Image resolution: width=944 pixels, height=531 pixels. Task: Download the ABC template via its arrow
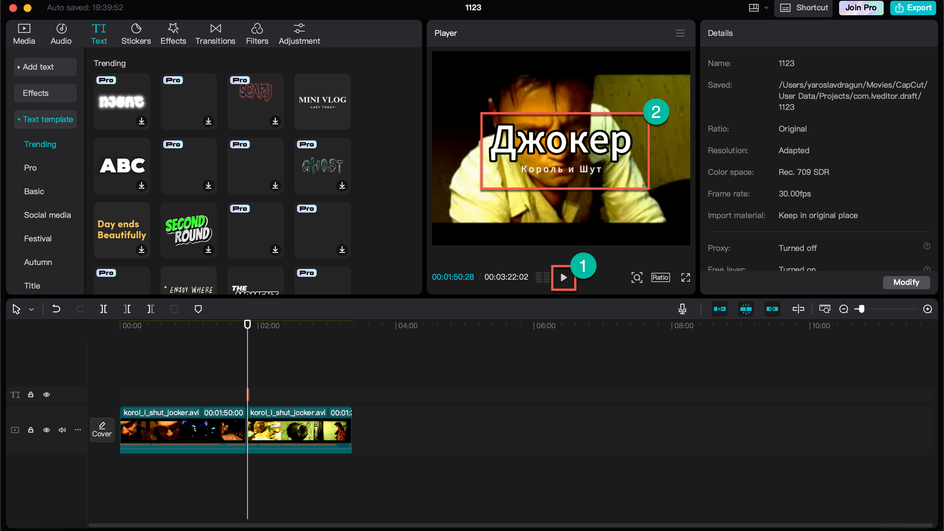[141, 185]
